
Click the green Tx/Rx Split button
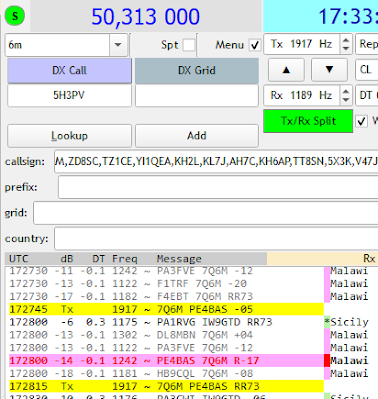click(308, 121)
